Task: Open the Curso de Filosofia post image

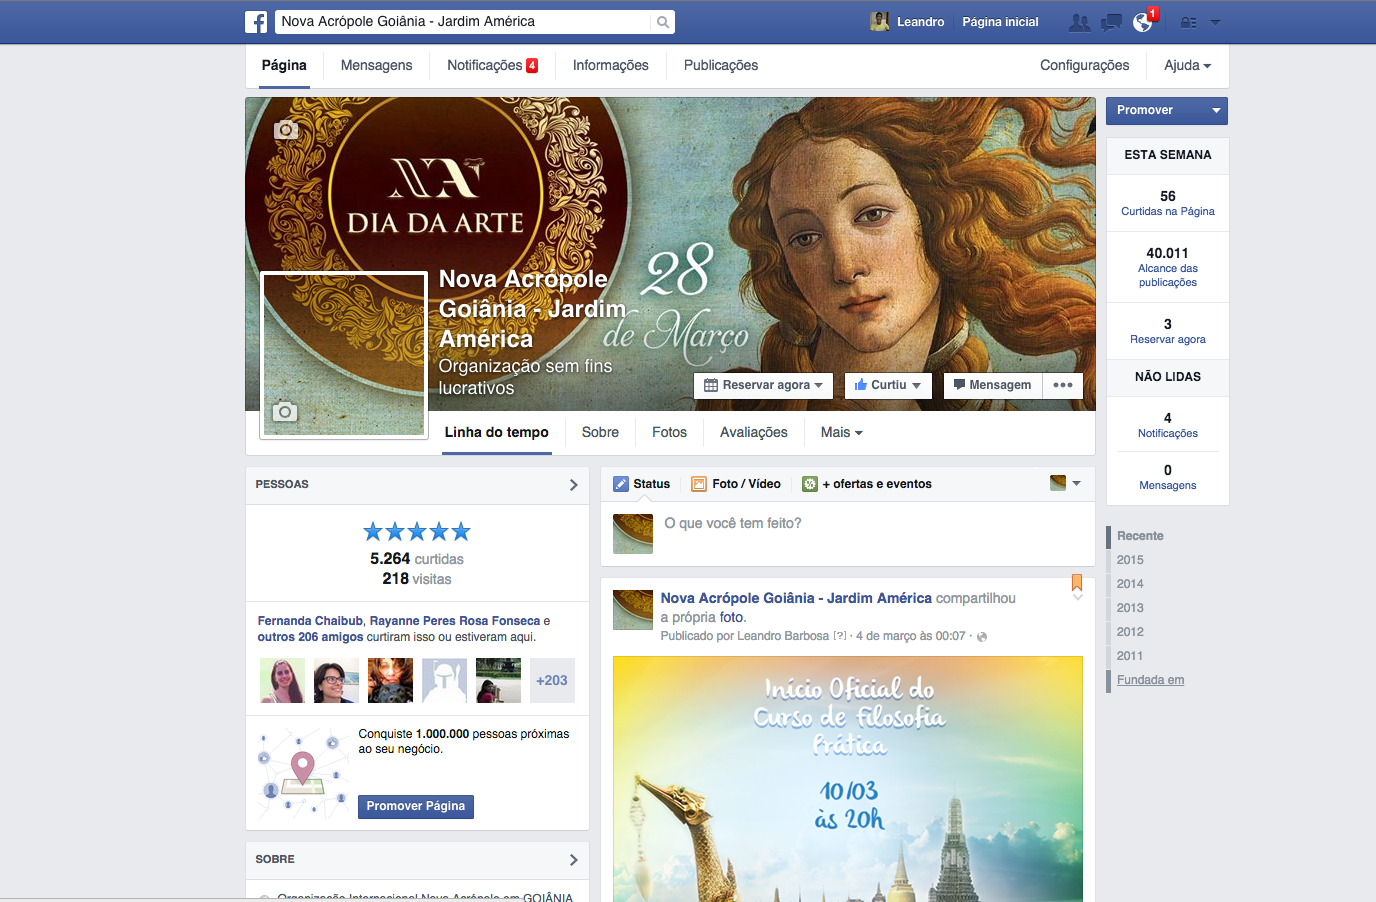Action: pyautogui.click(x=848, y=779)
